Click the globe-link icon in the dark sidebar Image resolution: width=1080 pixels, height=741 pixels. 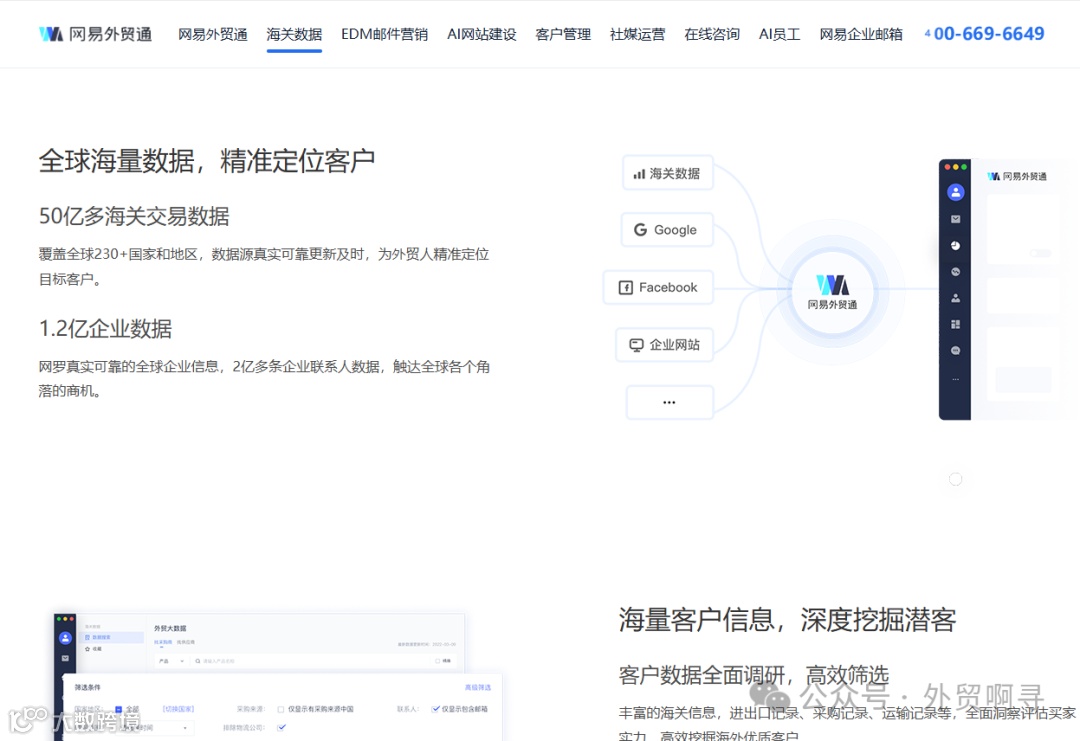[955, 271]
